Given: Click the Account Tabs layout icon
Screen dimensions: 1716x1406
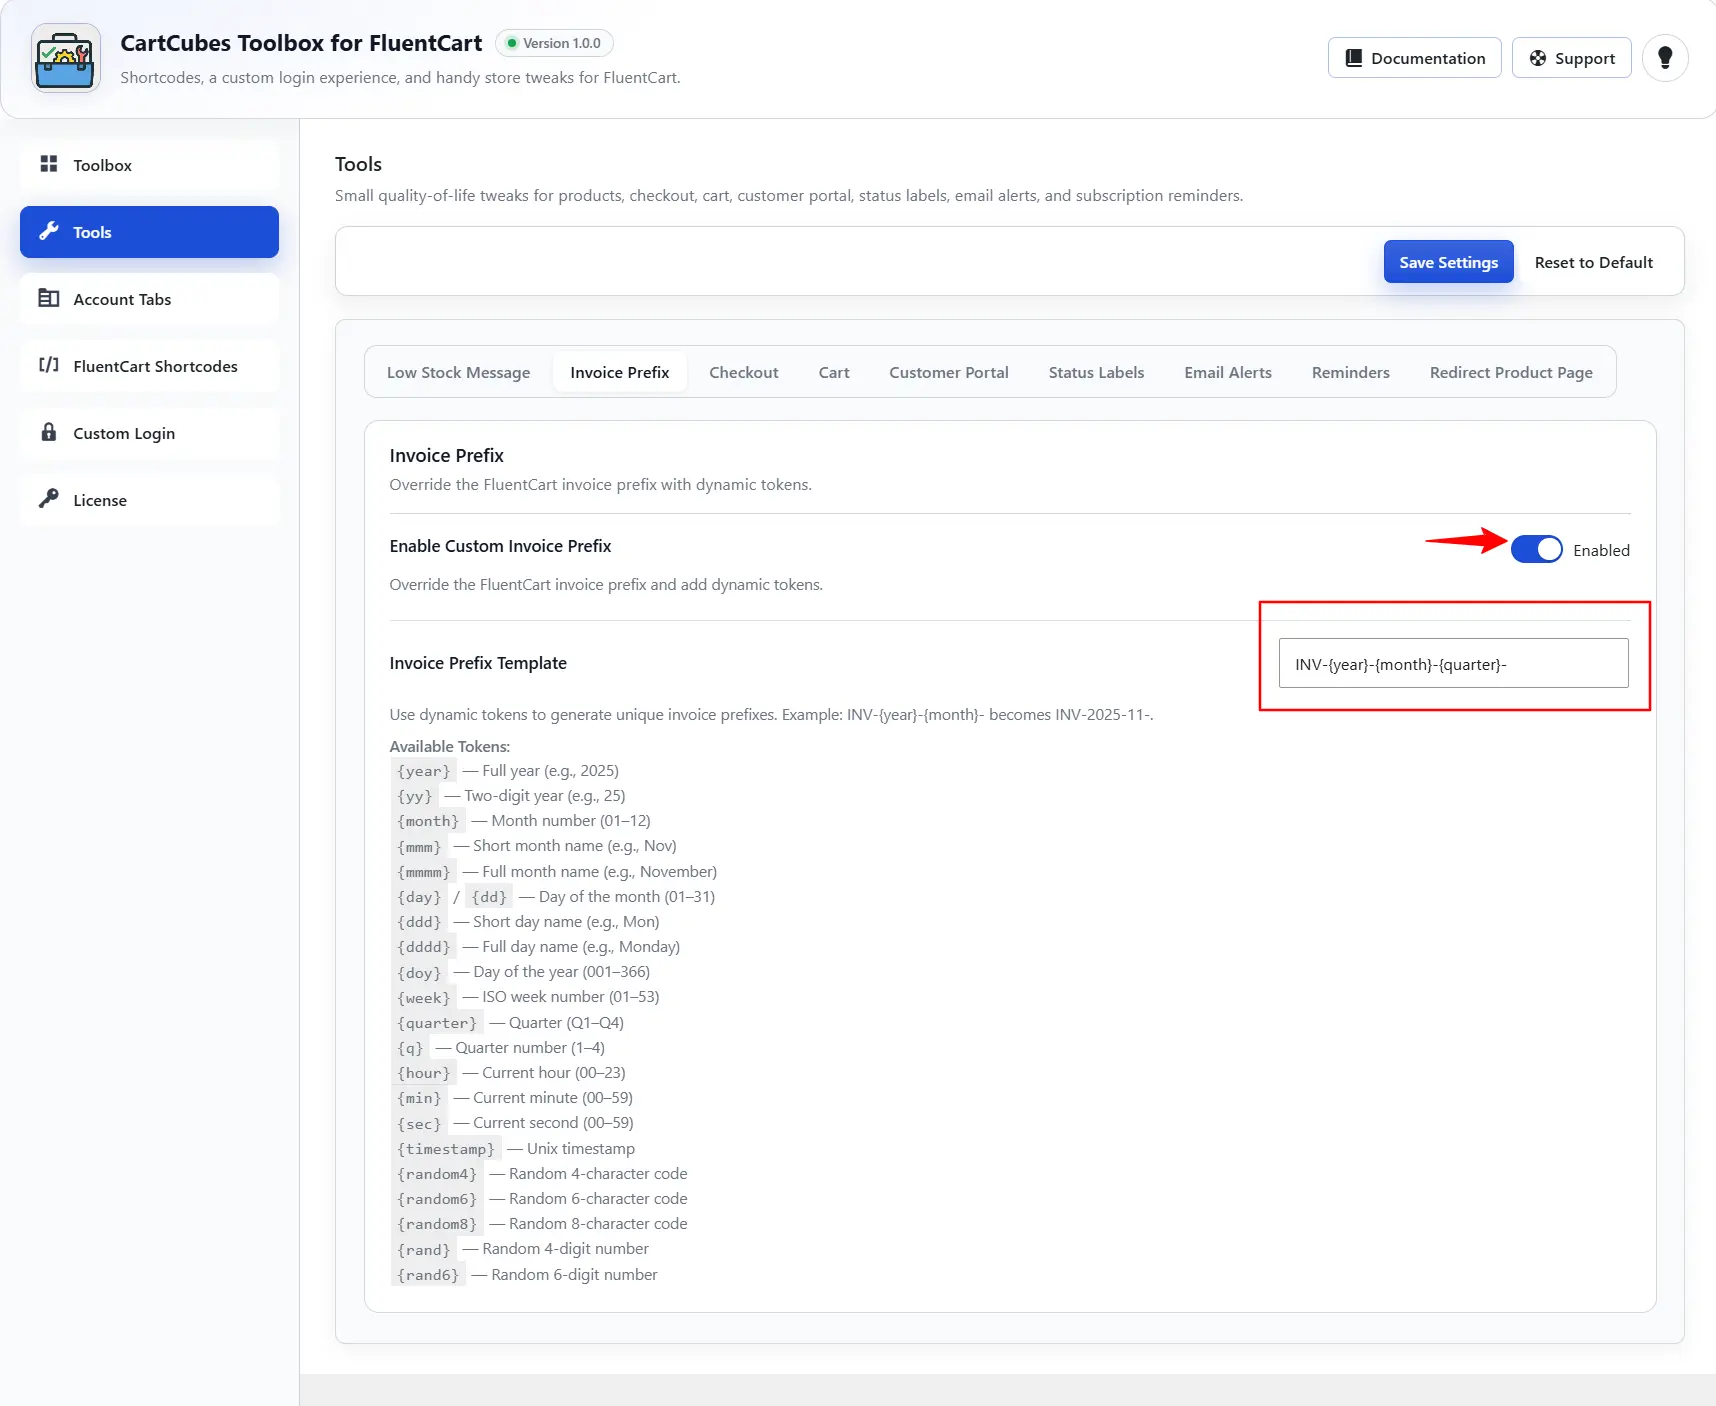Looking at the screenshot, I should click(x=48, y=298).
